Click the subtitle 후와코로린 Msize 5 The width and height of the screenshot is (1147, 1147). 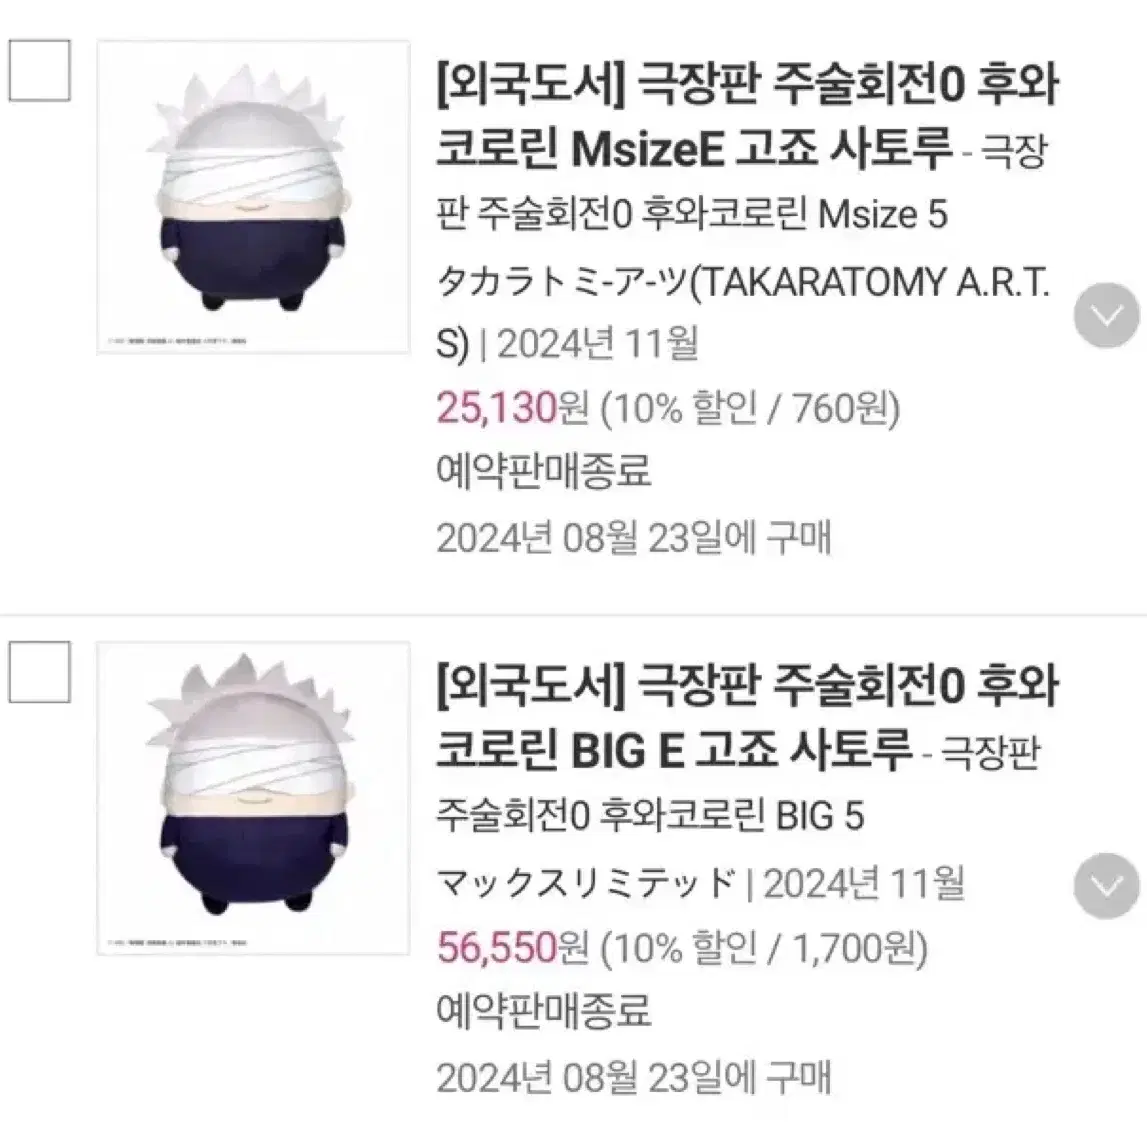pyautogui.click(x=794, y=214)
